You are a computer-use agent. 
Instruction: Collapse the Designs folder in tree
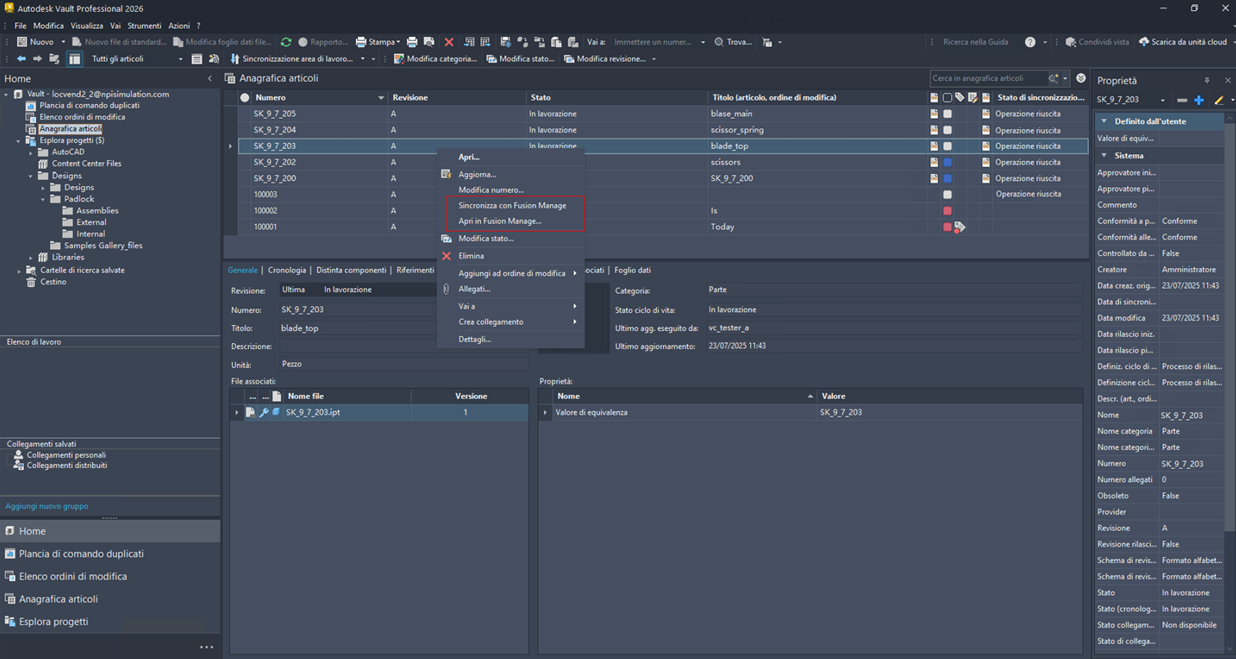(31, 176)
